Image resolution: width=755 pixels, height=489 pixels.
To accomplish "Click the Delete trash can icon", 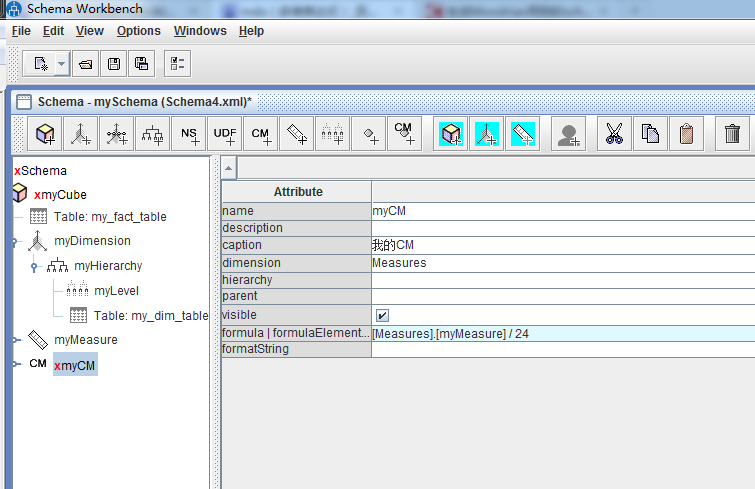I will [732, 134].
